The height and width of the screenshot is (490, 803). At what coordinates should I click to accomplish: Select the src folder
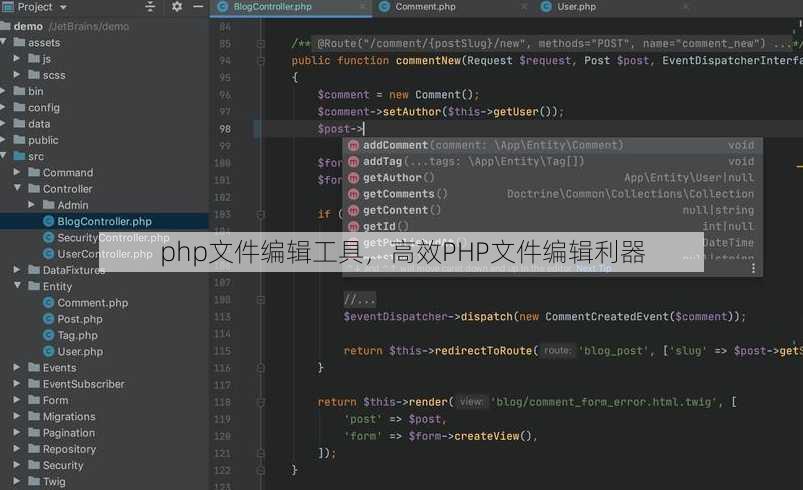point(36,156)
